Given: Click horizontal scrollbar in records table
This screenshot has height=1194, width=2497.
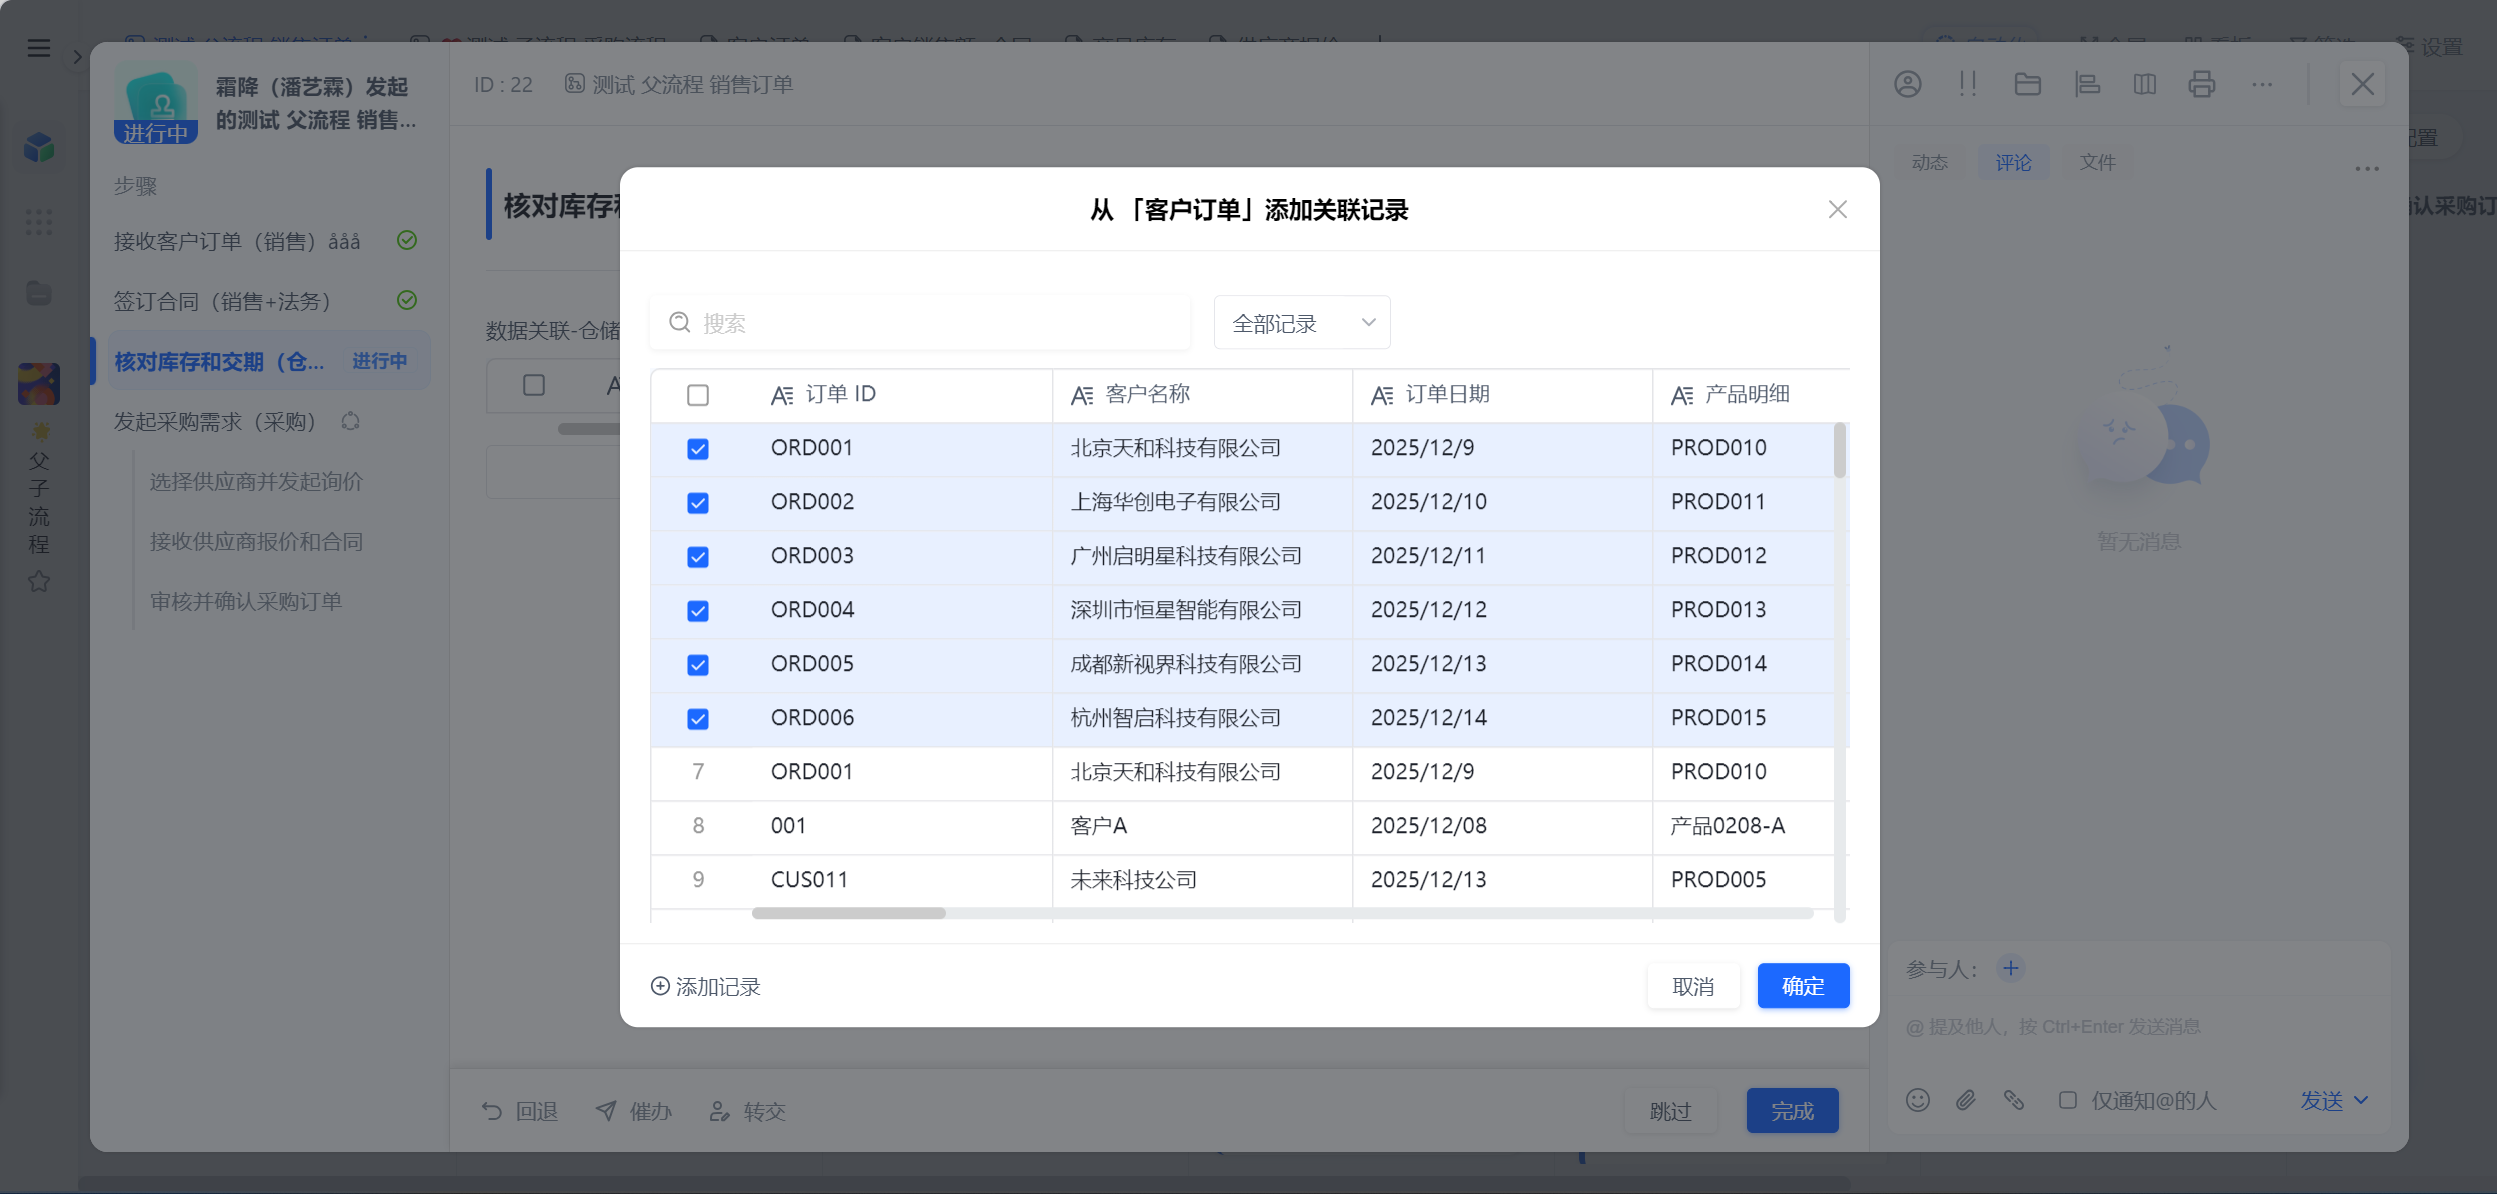Looking at the screenshot, I should [x=849, y=913].
